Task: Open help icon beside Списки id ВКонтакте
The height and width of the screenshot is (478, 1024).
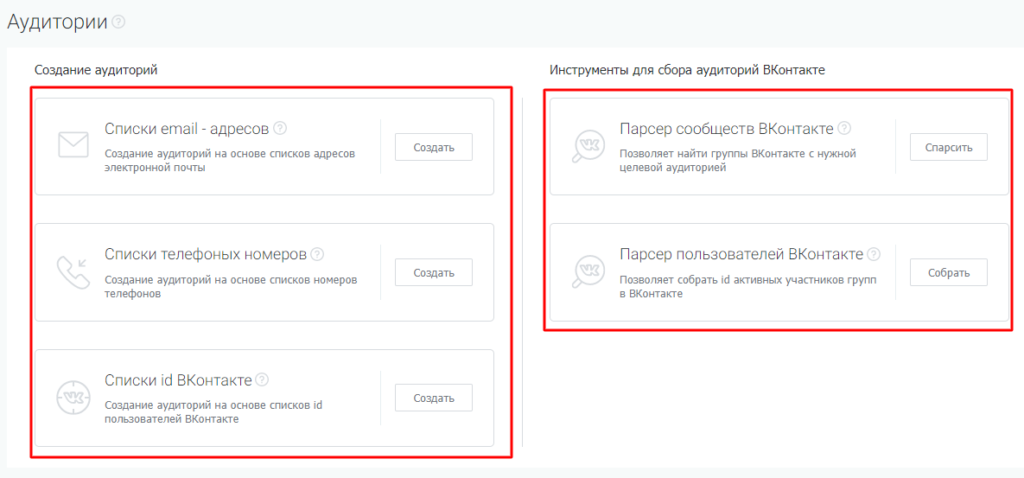Action: 262,380
